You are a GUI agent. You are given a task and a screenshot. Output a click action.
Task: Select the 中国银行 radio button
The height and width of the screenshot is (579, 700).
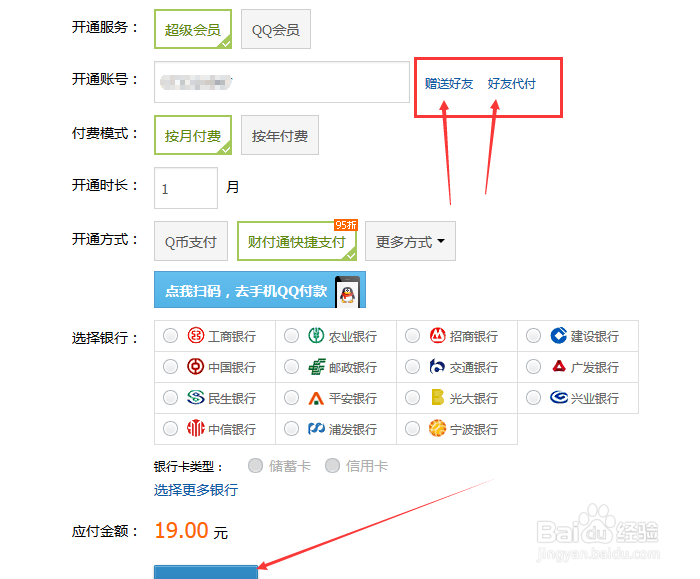coord(171,367)
